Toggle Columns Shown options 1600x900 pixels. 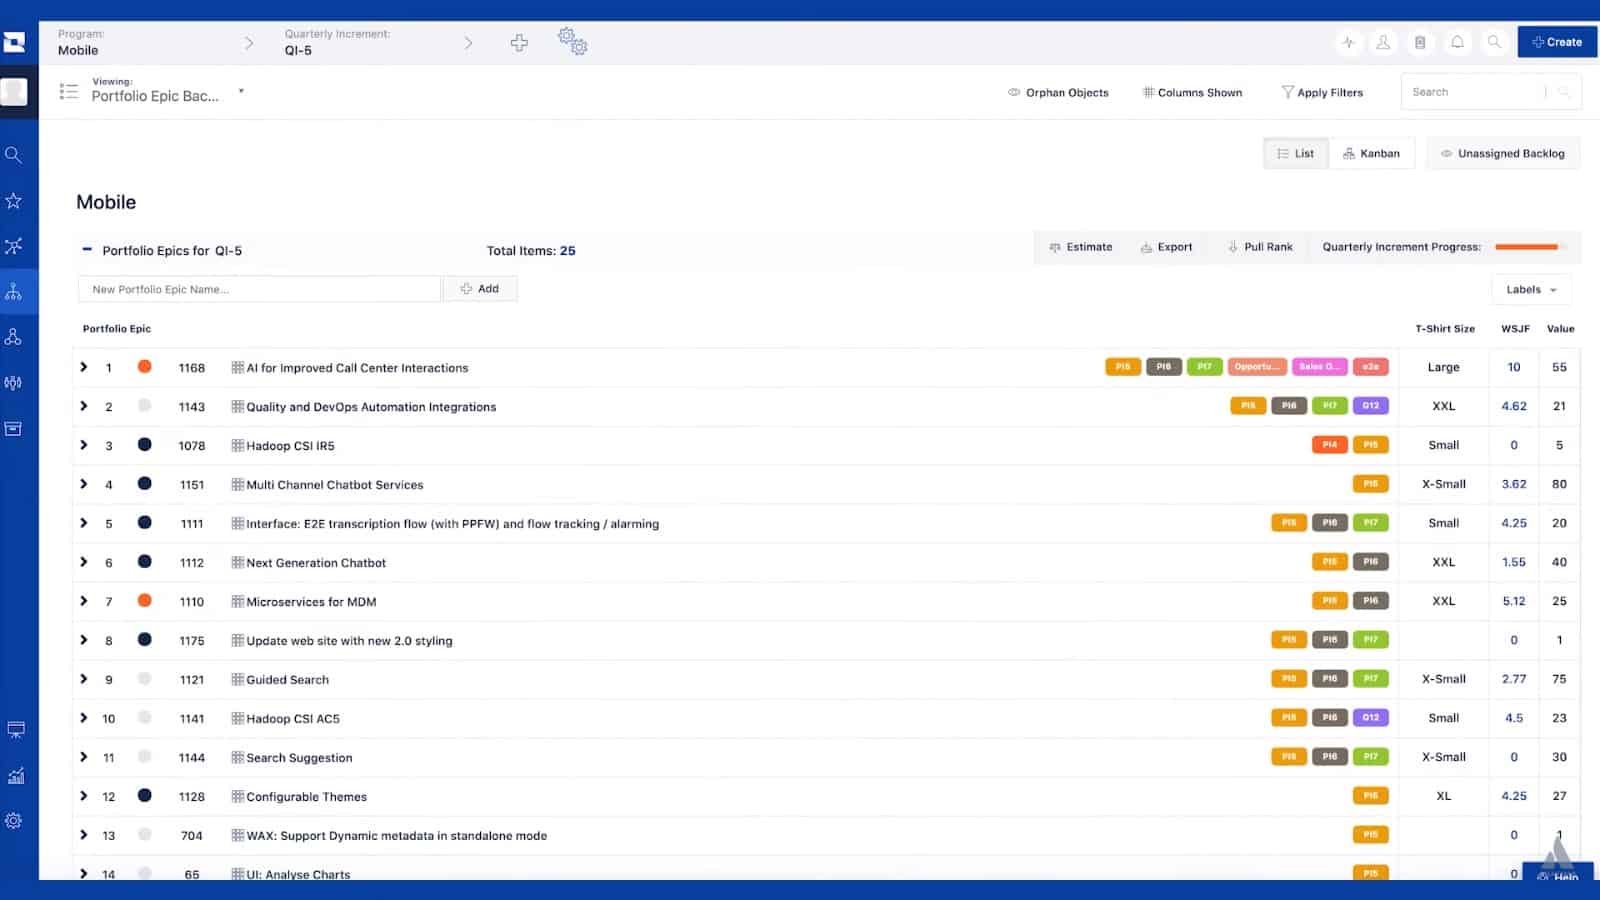pos(1192,92)
